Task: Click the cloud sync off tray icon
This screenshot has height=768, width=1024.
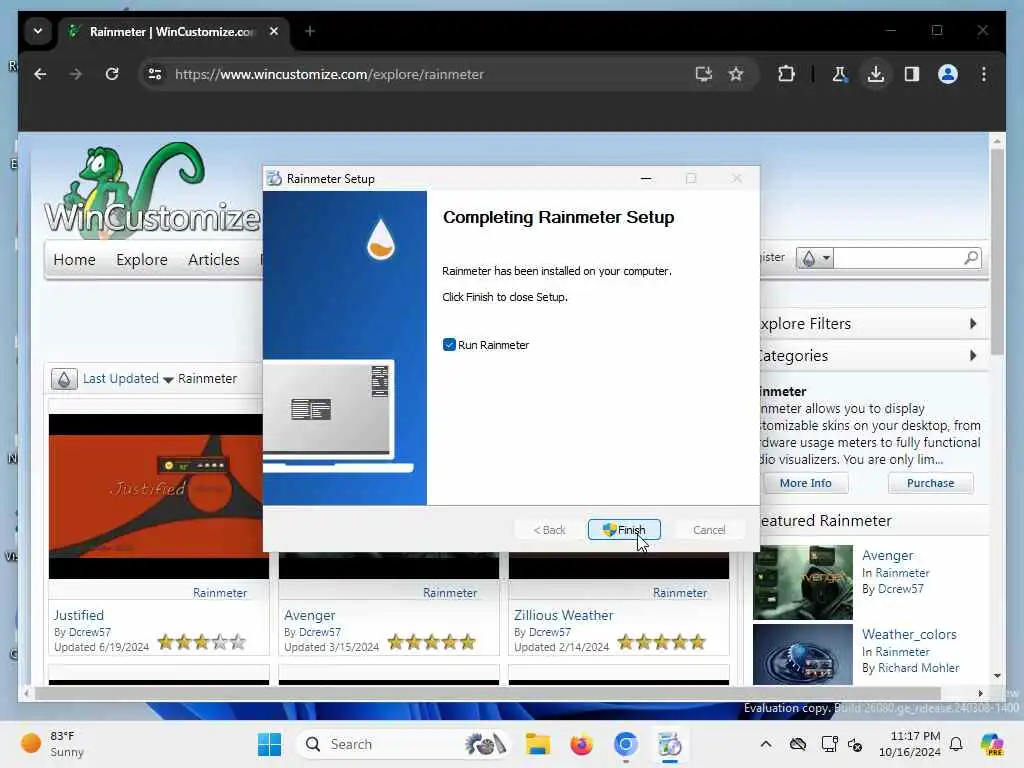Action: [x=797, y=744]
